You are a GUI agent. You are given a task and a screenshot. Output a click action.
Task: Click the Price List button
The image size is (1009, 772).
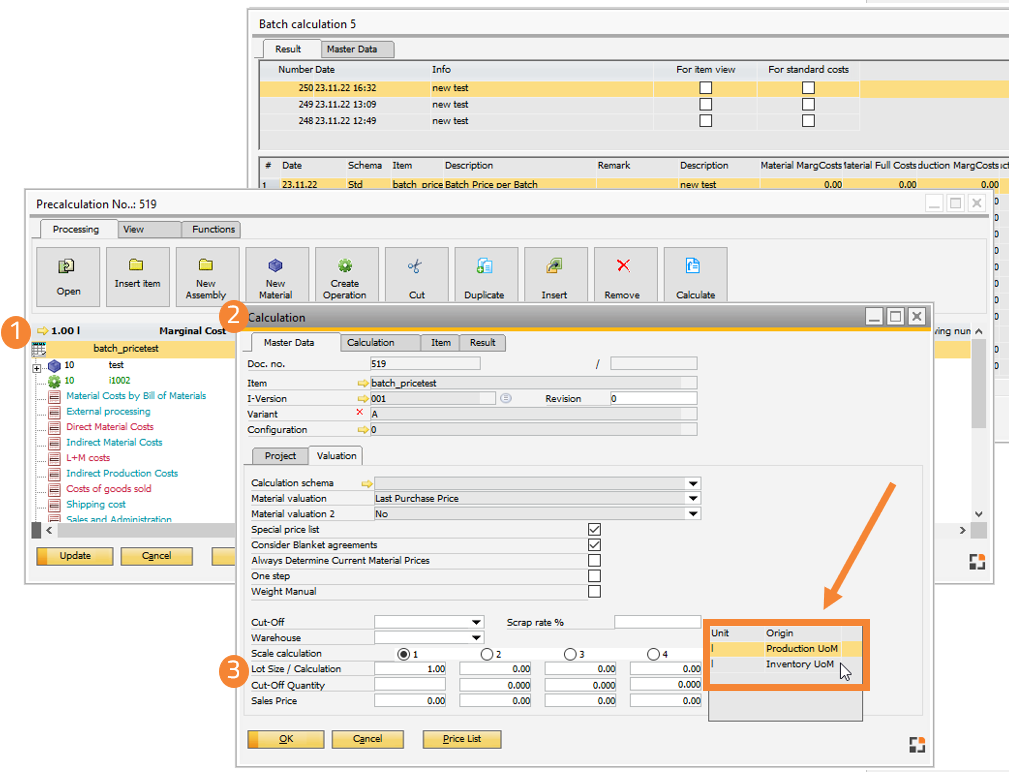461,739
